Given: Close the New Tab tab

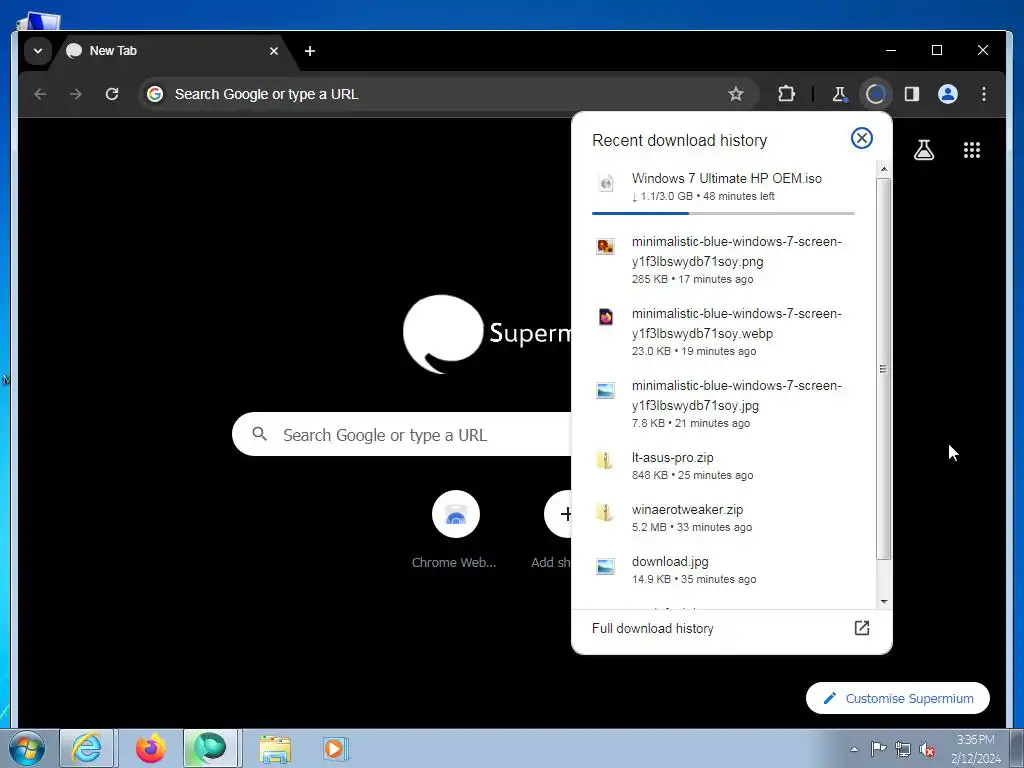Looking at the screenshot, I should [274, 51].
